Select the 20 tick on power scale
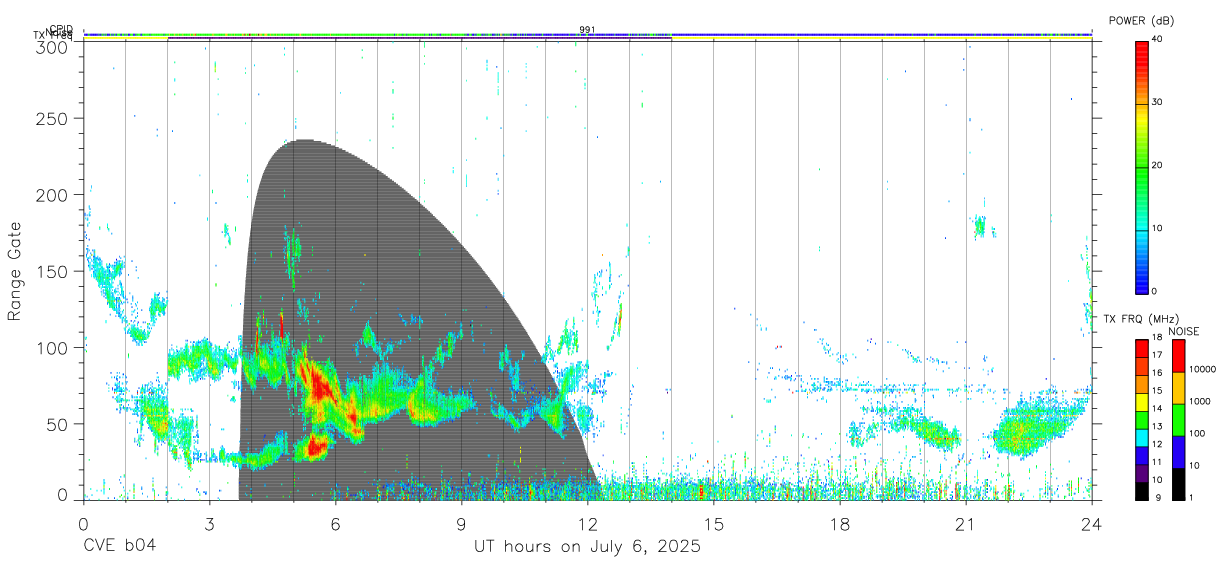Screen dimensions: 1228x567 [1157, 165]
